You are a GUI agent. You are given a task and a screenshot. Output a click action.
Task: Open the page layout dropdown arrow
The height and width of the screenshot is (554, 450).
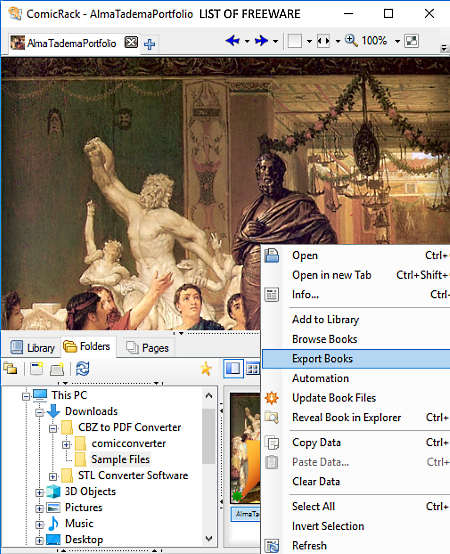tap(309, 42)
